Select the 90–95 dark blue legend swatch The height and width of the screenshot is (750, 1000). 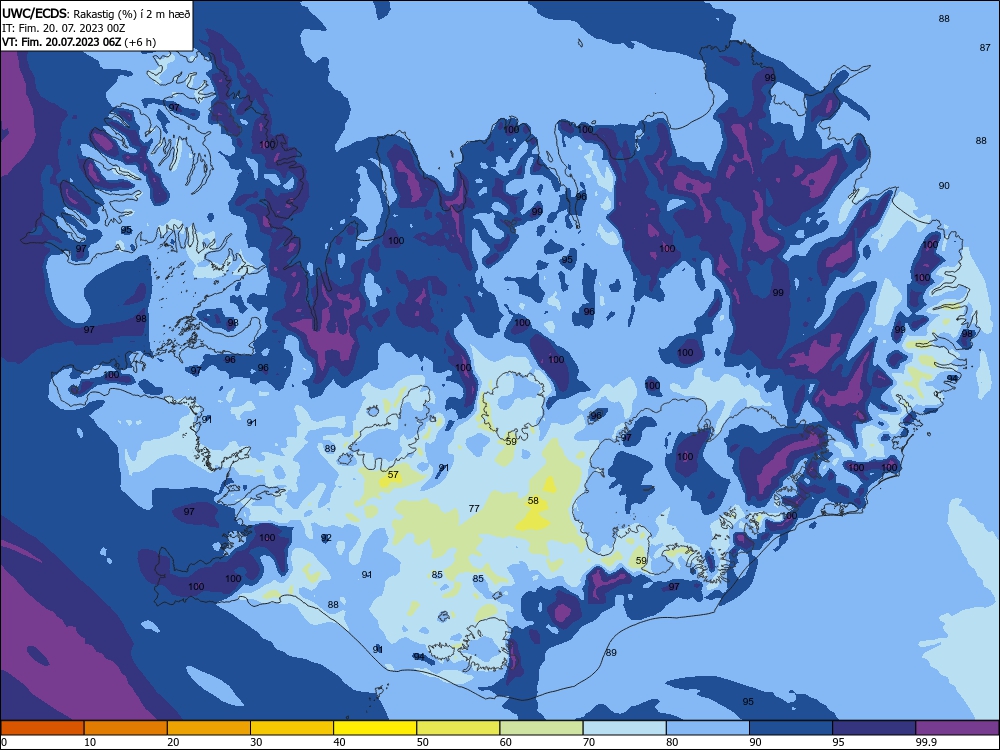point(791,728)
